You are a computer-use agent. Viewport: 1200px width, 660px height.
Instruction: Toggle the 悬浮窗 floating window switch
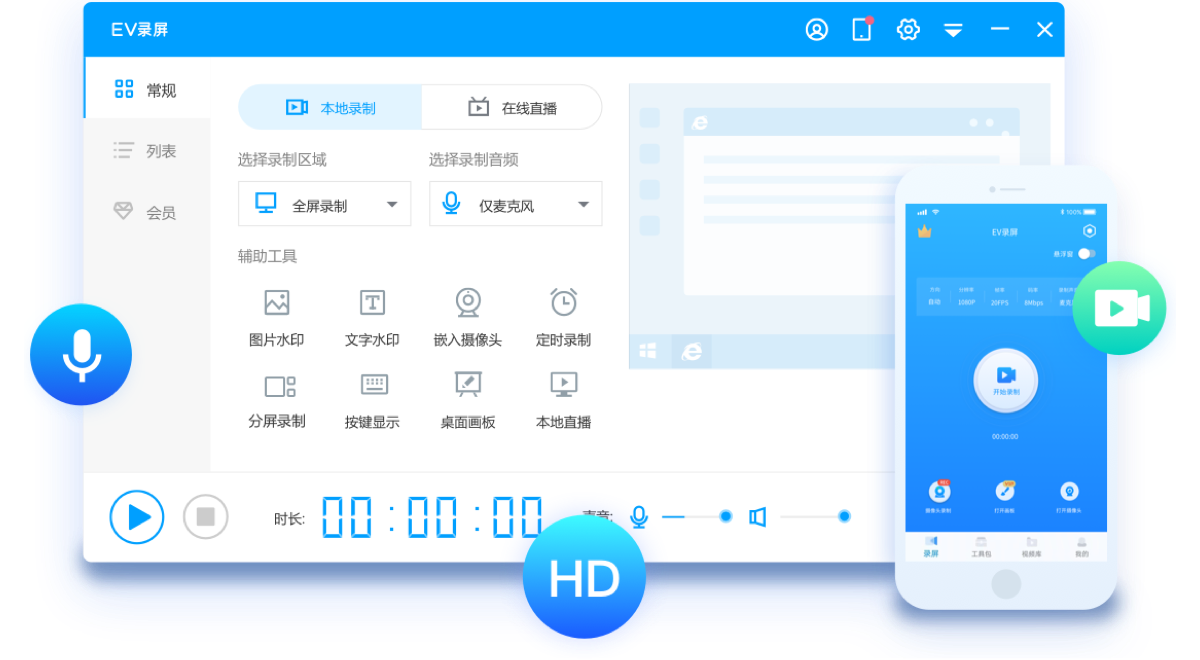pos(1086,255)
